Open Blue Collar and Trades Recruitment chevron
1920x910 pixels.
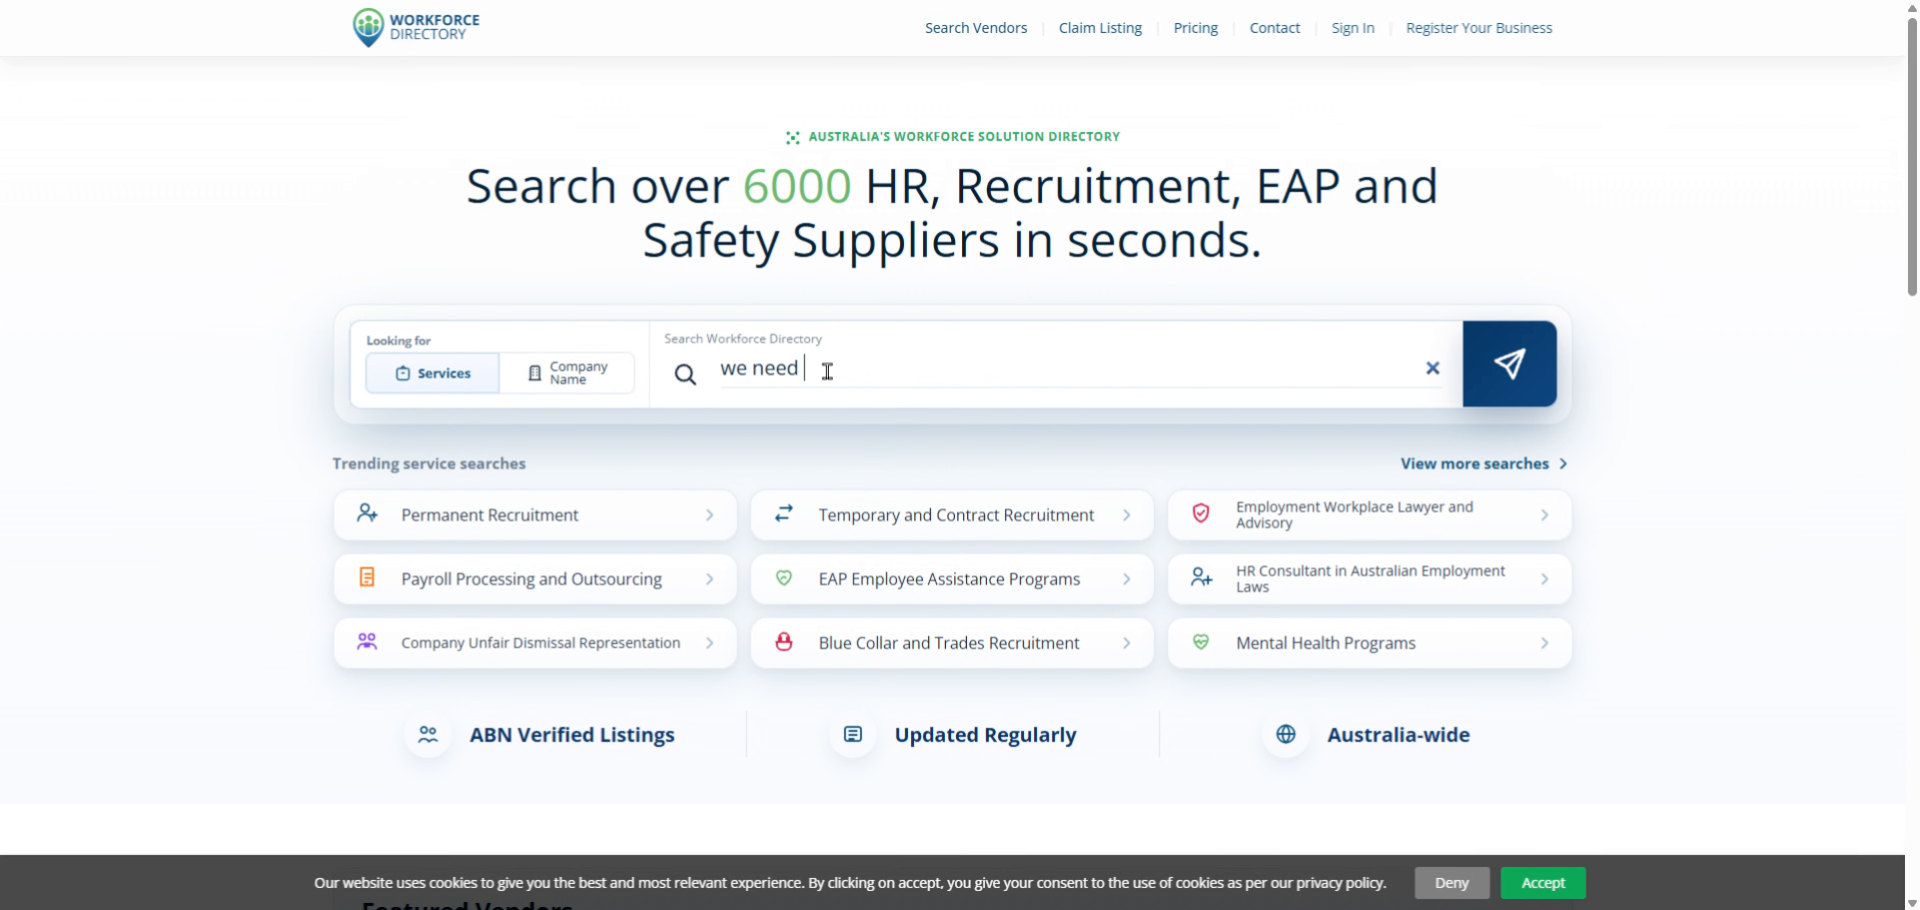(x=1126, y=643)
